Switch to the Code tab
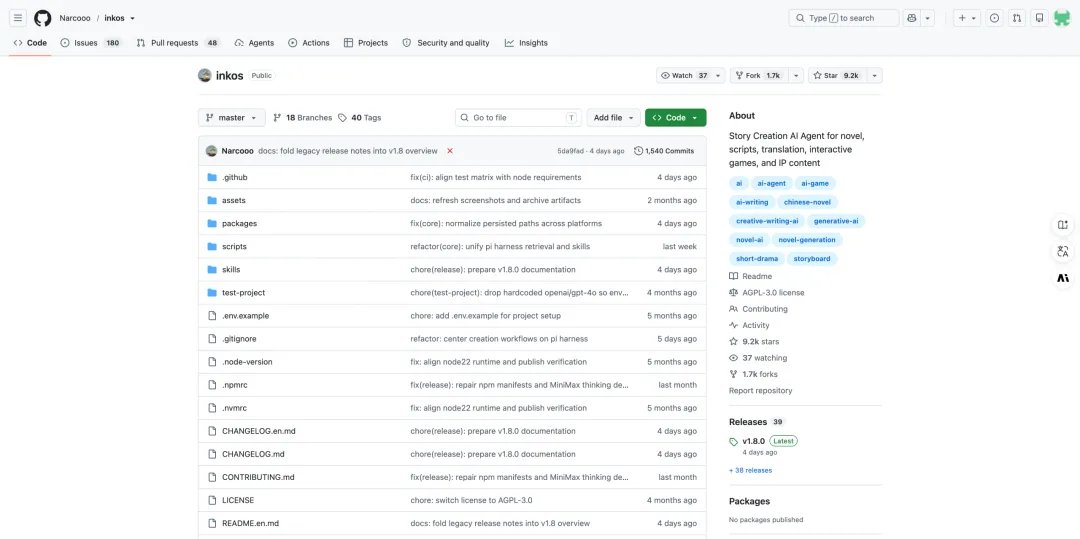This screenshot has width=1080, height=539. coord(30,43)
